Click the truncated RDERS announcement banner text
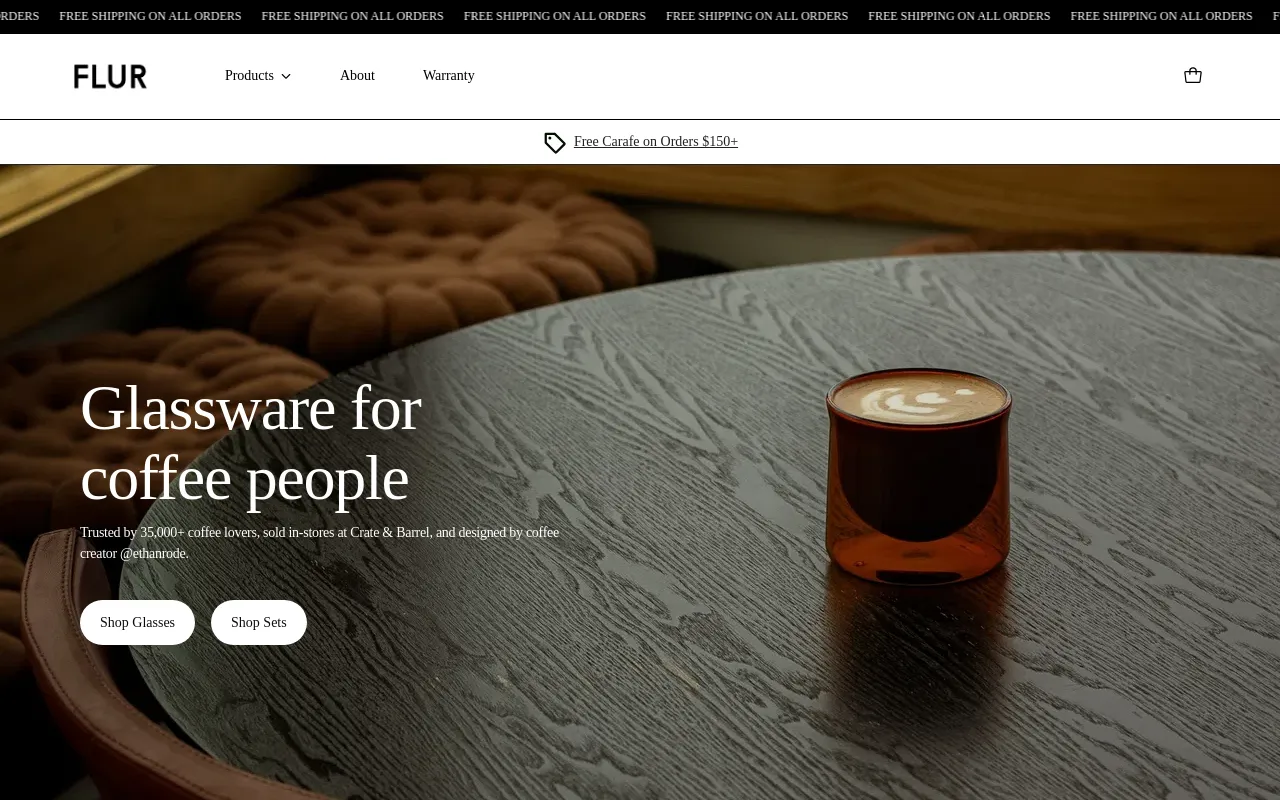1280x800 pixels. coord(19,16)
